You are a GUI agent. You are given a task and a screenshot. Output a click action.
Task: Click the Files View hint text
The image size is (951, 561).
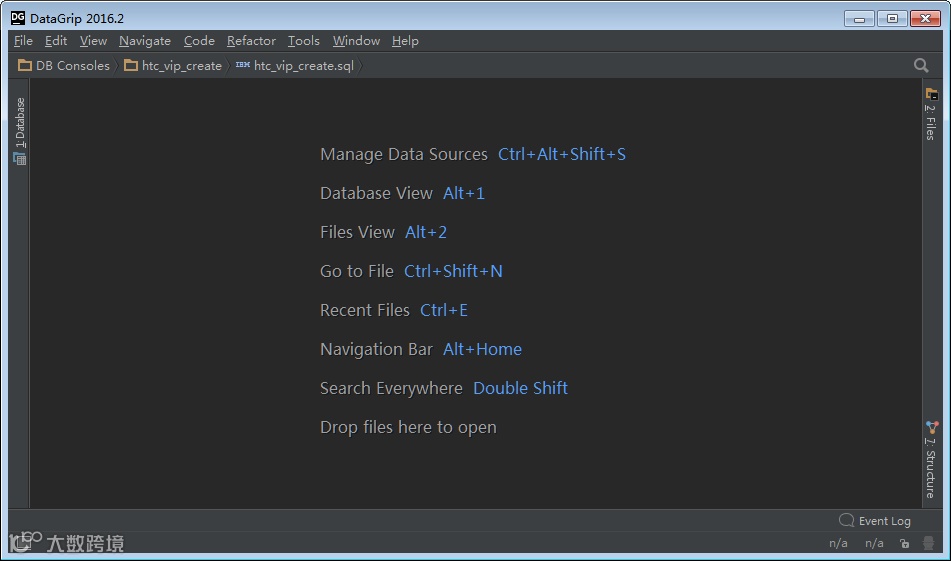click(x=357, y=232)
